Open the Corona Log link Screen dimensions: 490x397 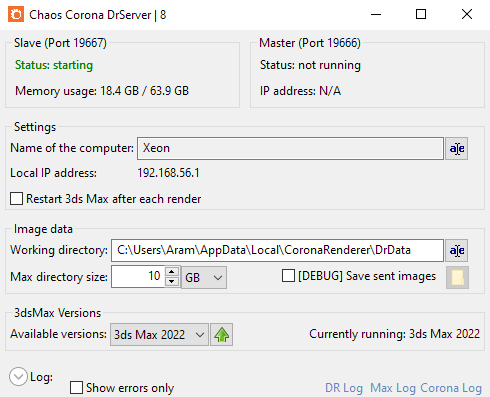[x=451, y=388]
